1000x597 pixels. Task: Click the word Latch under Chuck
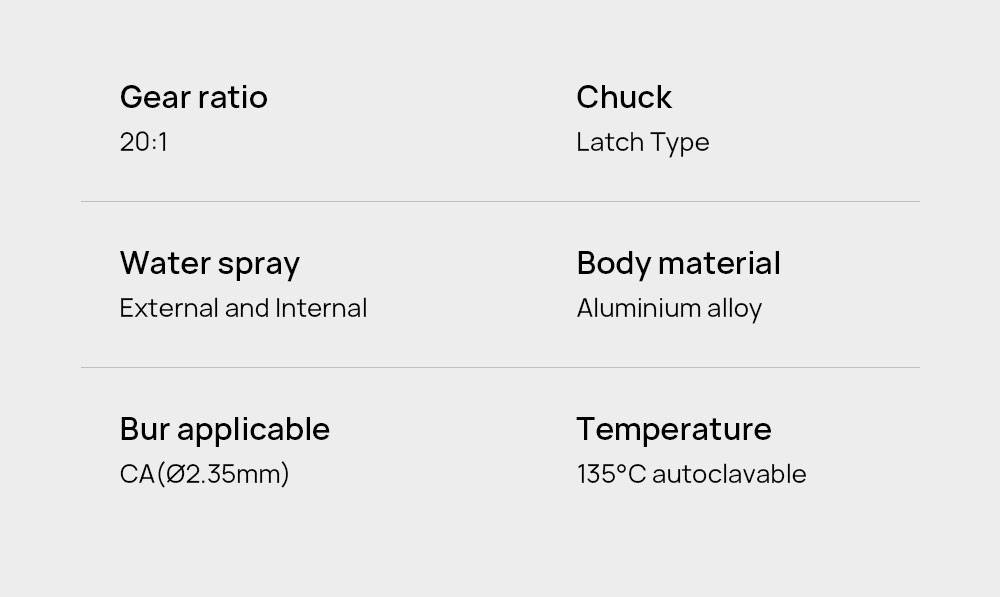pos(609,142)
